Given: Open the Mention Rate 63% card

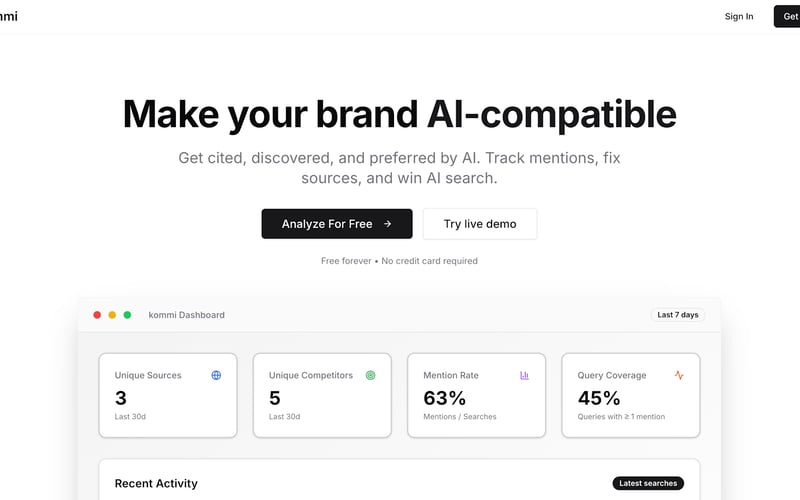Looking at the screenshot, I should [476, 395].
